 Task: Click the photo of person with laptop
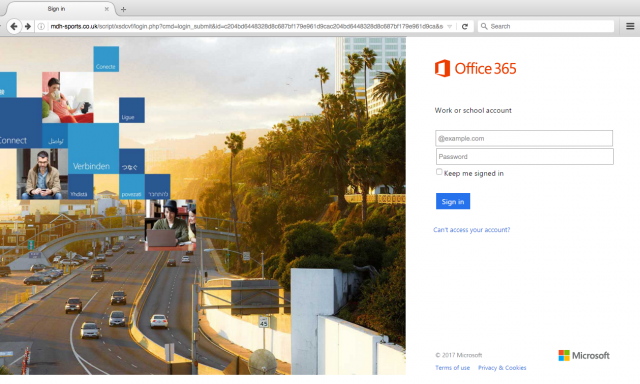coord(171,225)
